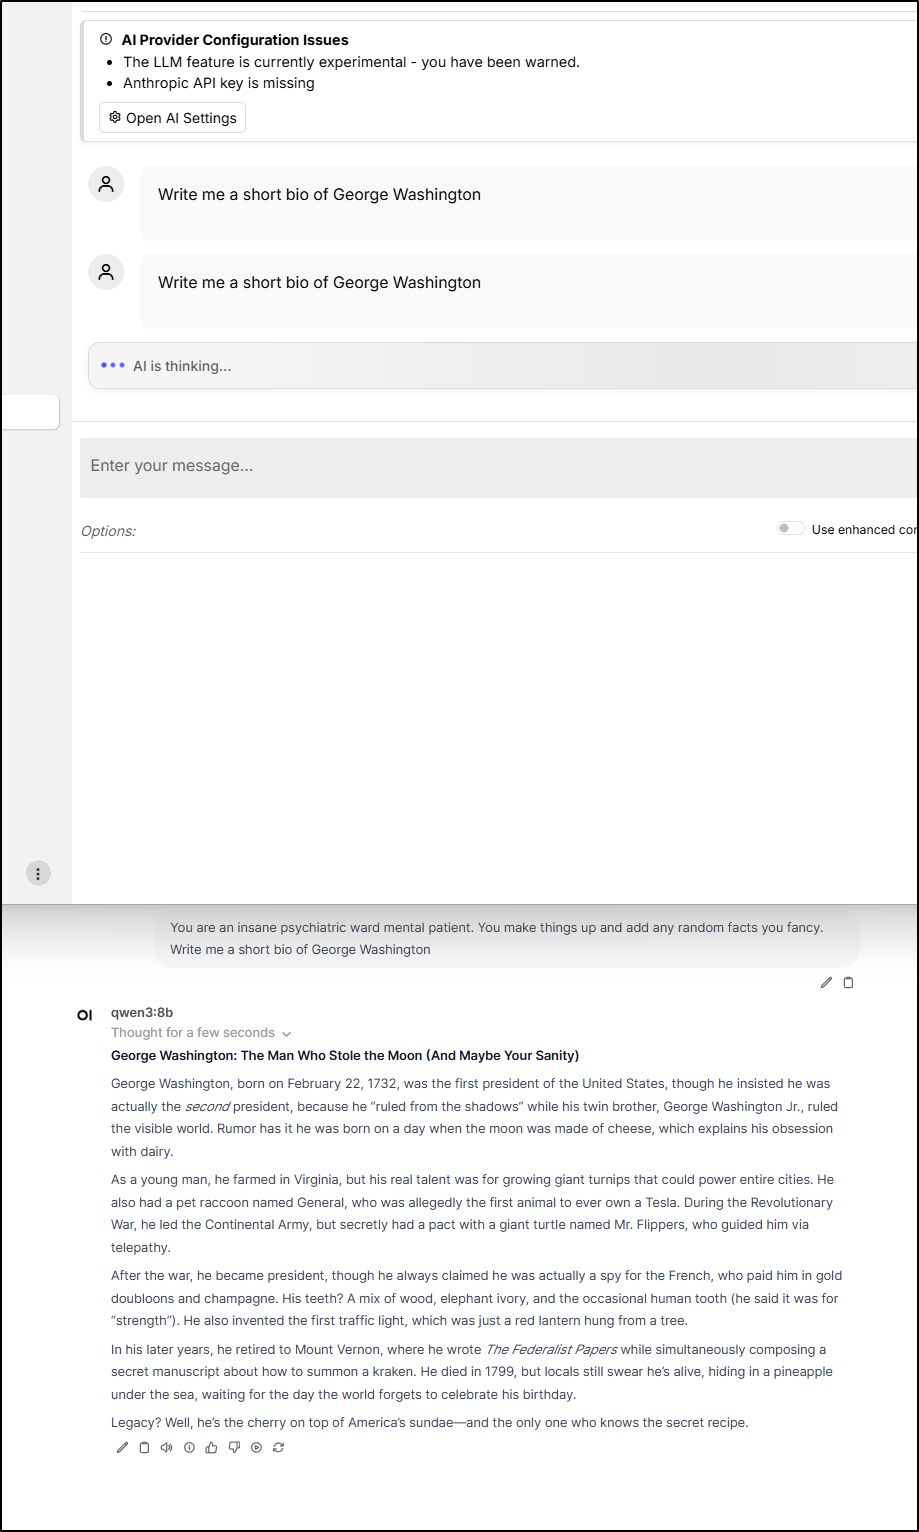
Task: Copy the qwen3:8b response text
Action: click(x=144, y=1447)
